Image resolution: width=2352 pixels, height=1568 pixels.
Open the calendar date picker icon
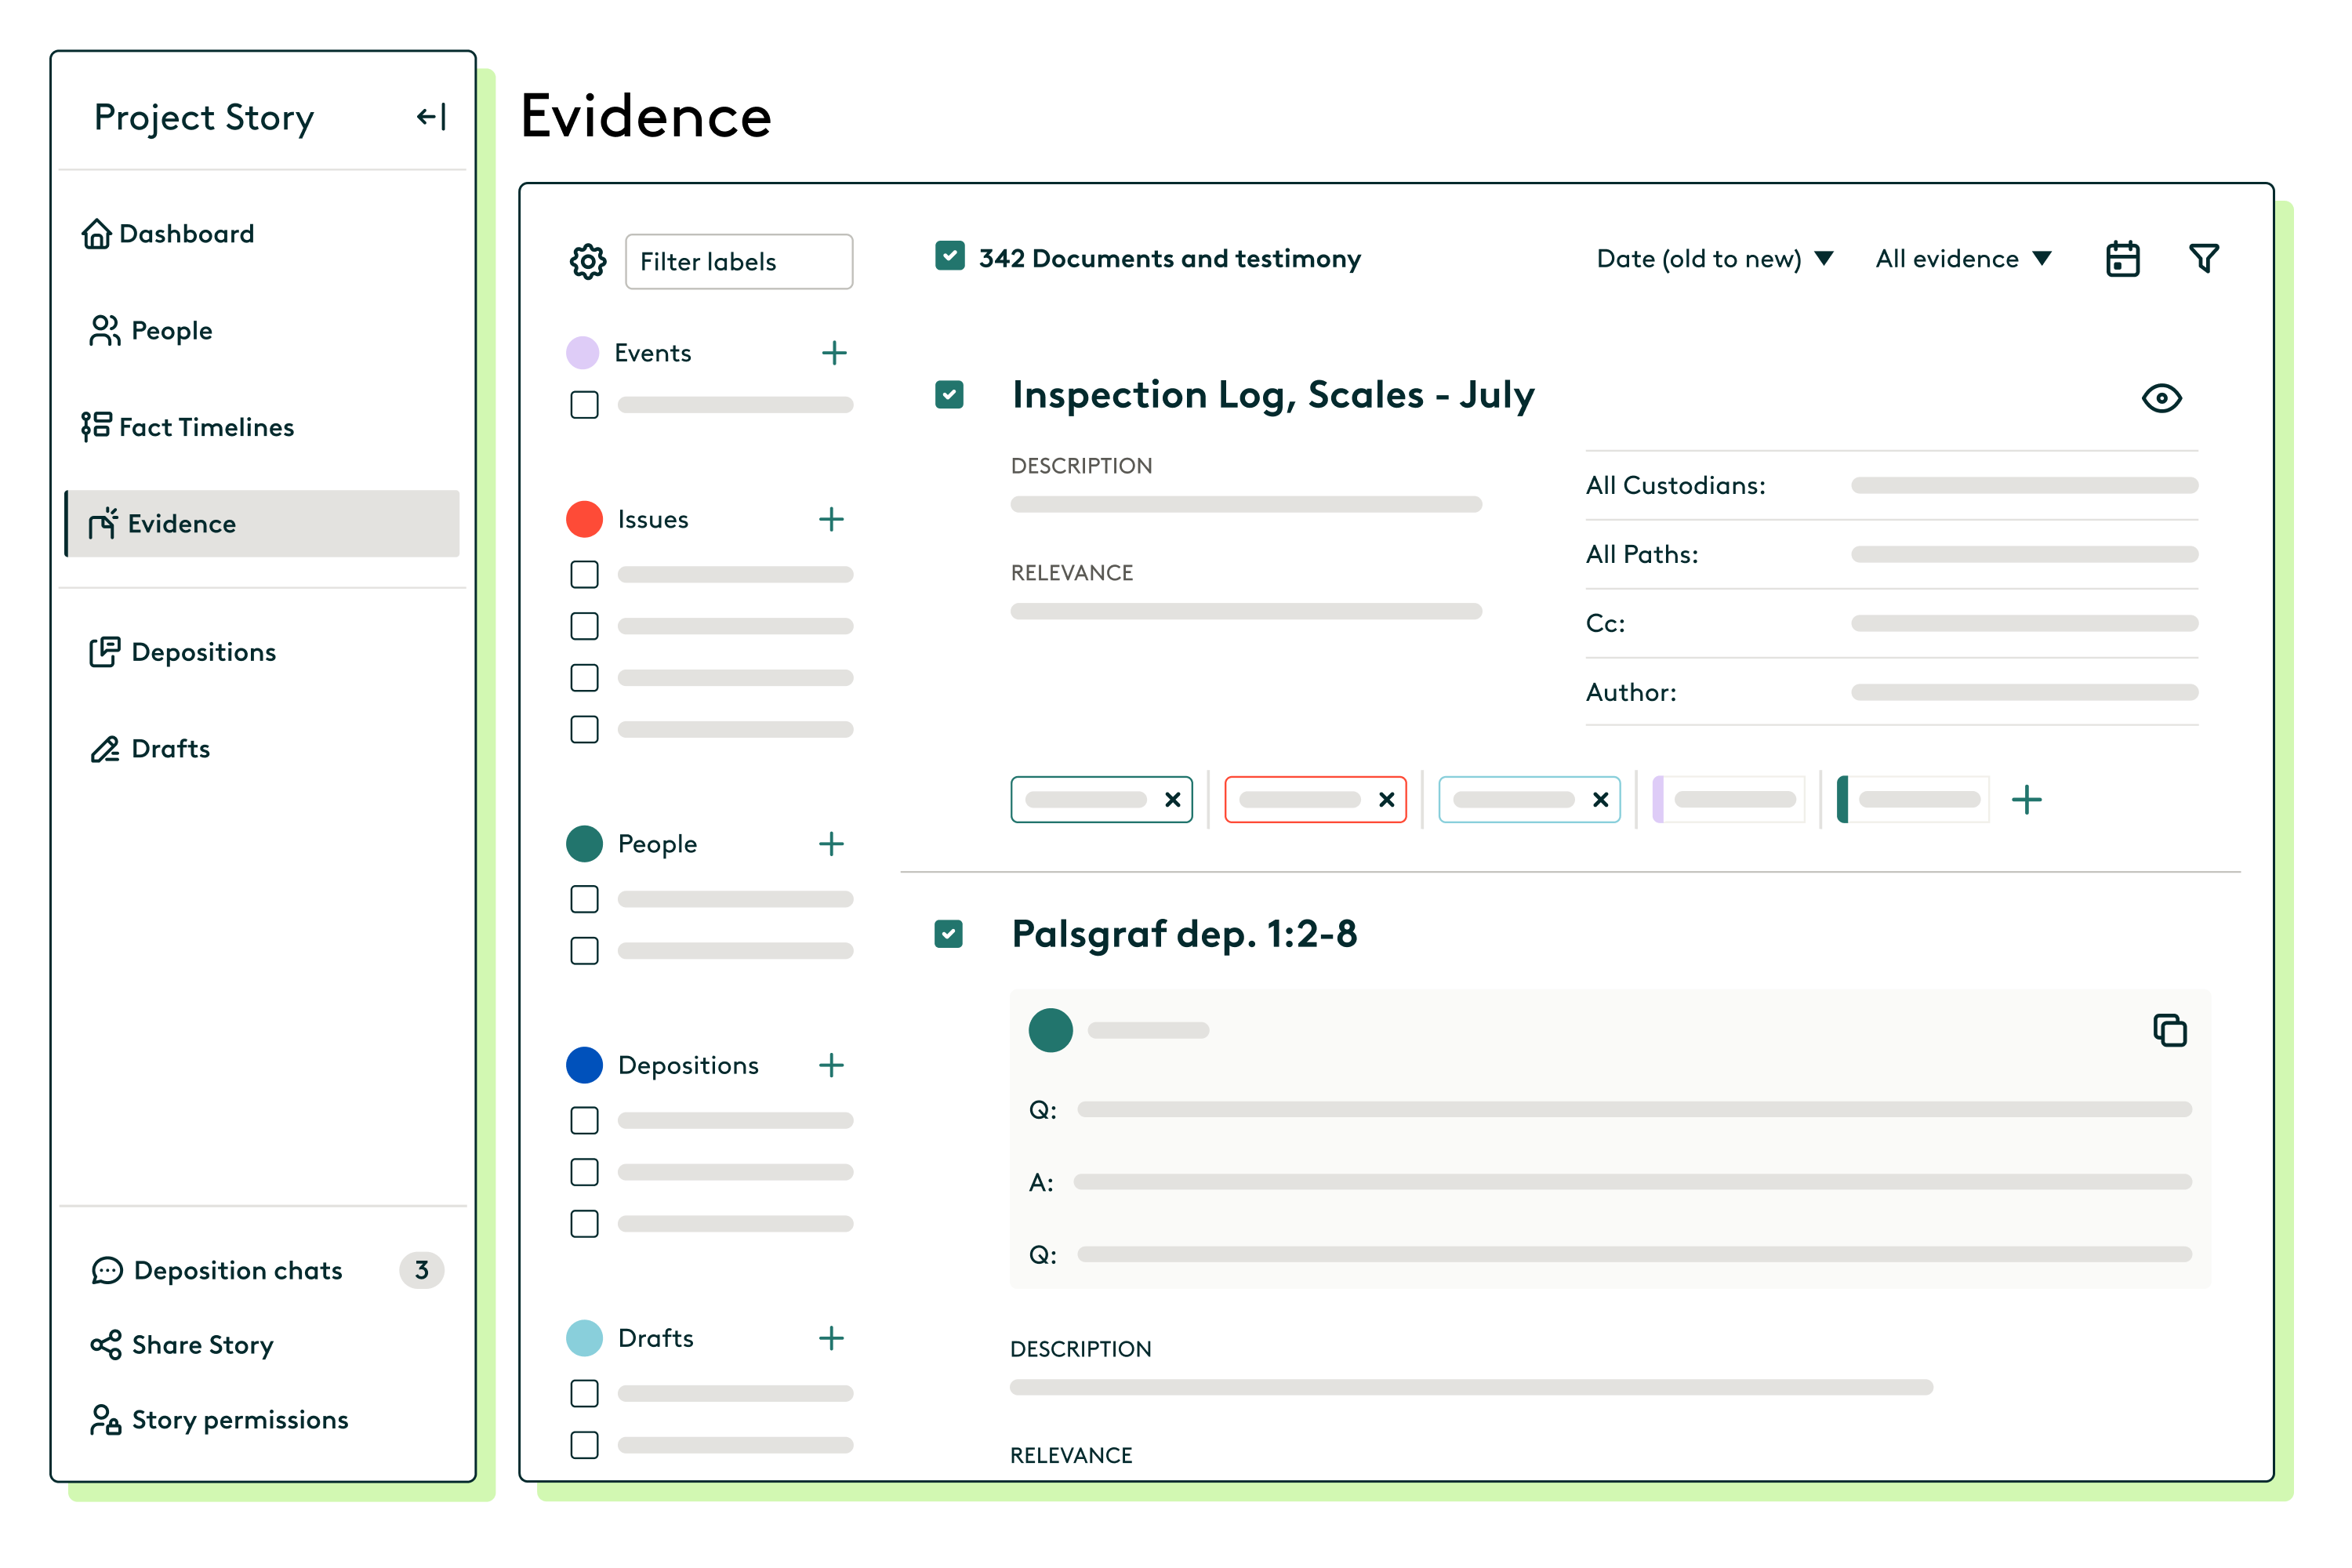[2122, 259]
